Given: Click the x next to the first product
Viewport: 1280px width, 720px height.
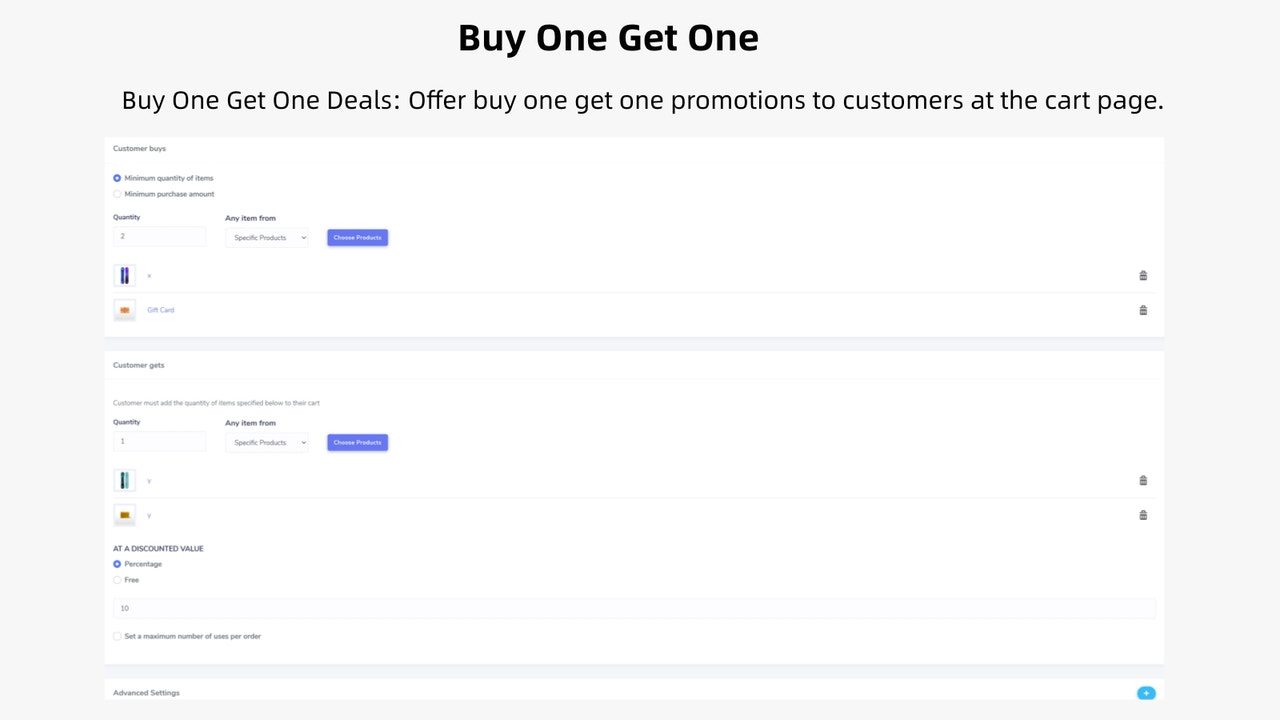Looking at the screenshot, I should 149,275.
